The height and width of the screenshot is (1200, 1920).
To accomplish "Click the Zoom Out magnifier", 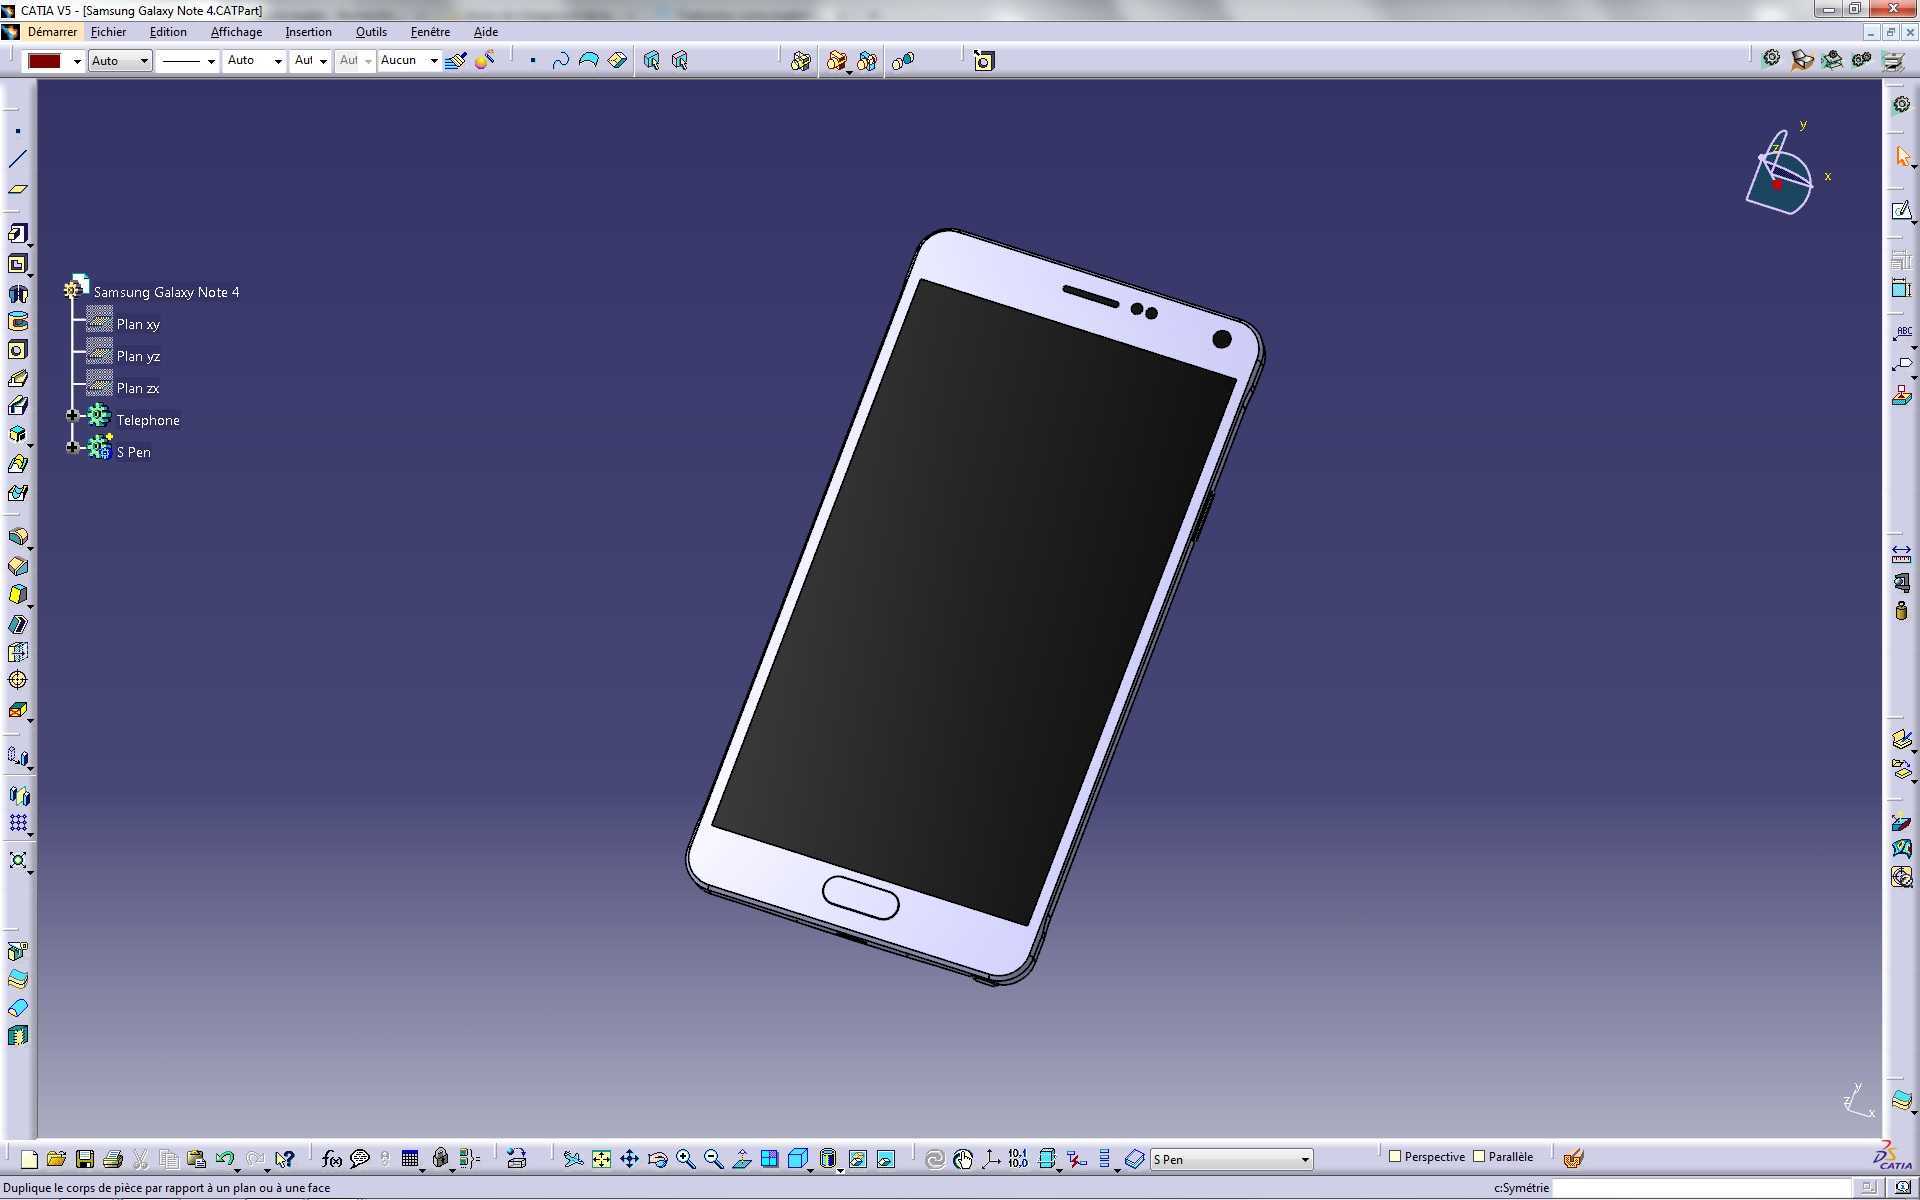I will [x=713, y=1159].
